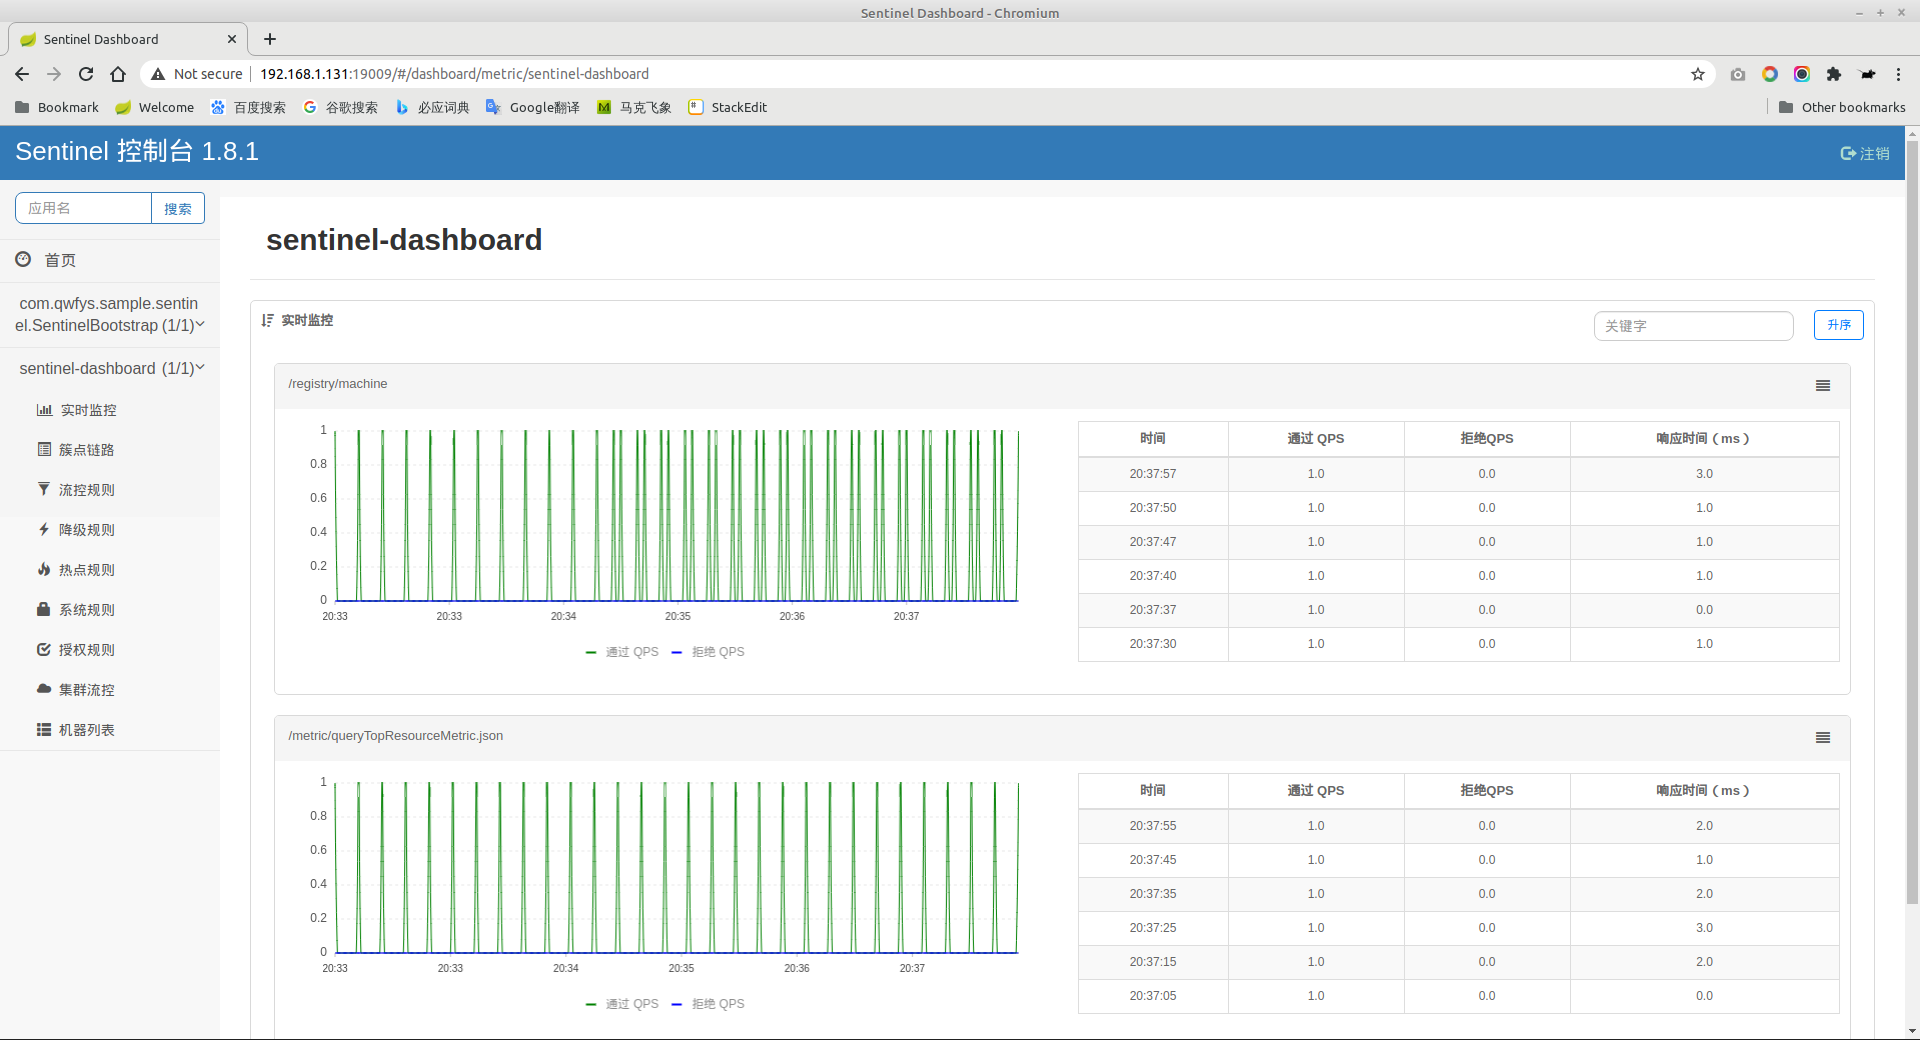Open Chromium three-dot menu
The width and height of the screenshot is (1920, 1040).
pyautogui.click(x=1898, y=74)
